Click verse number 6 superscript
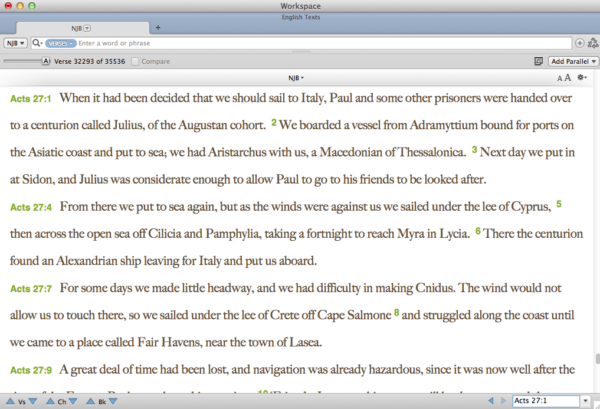The image size is (600, 409). 478,231
